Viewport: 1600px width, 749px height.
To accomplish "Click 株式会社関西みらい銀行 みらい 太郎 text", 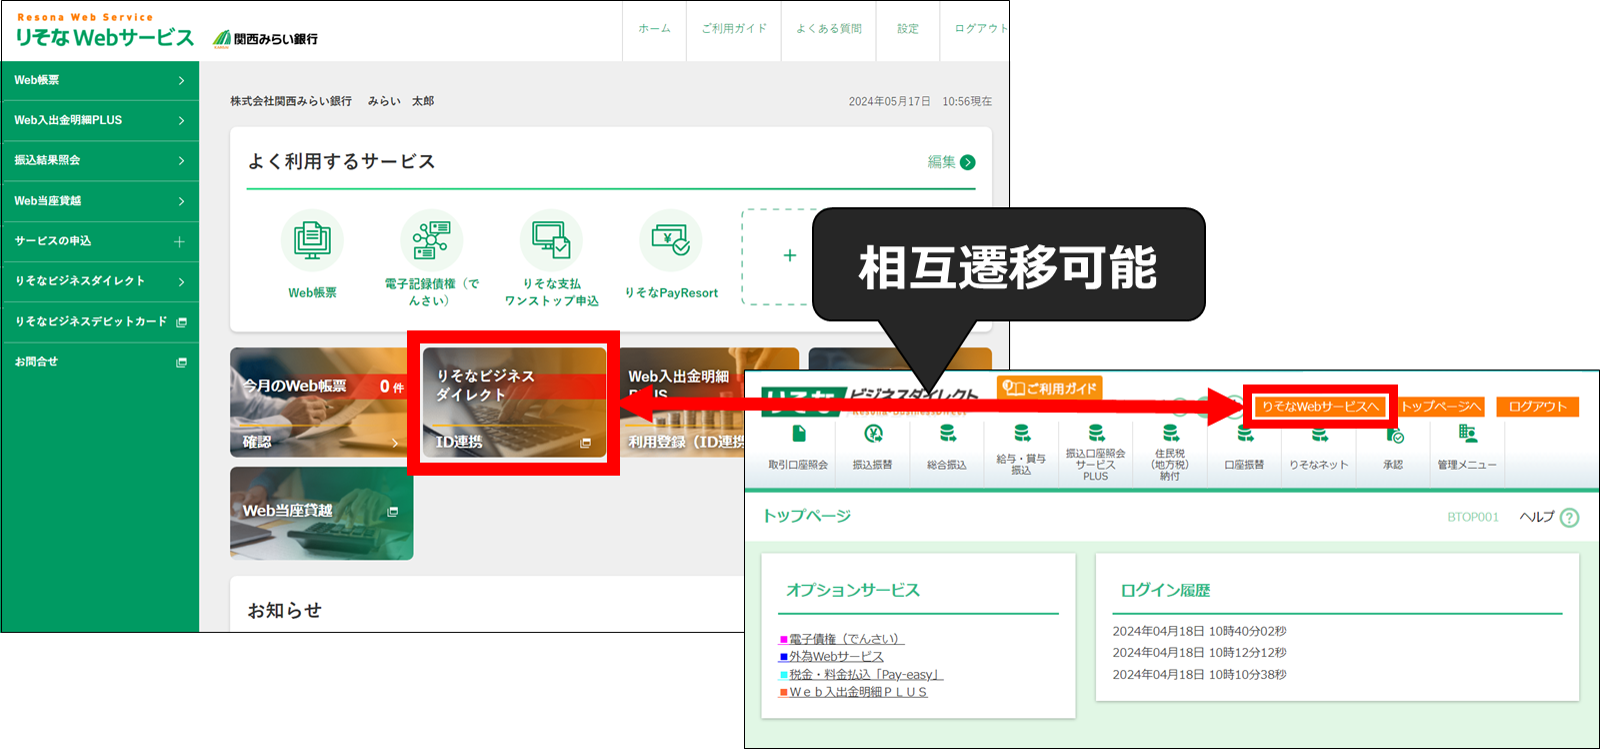I will pos(332,101).
